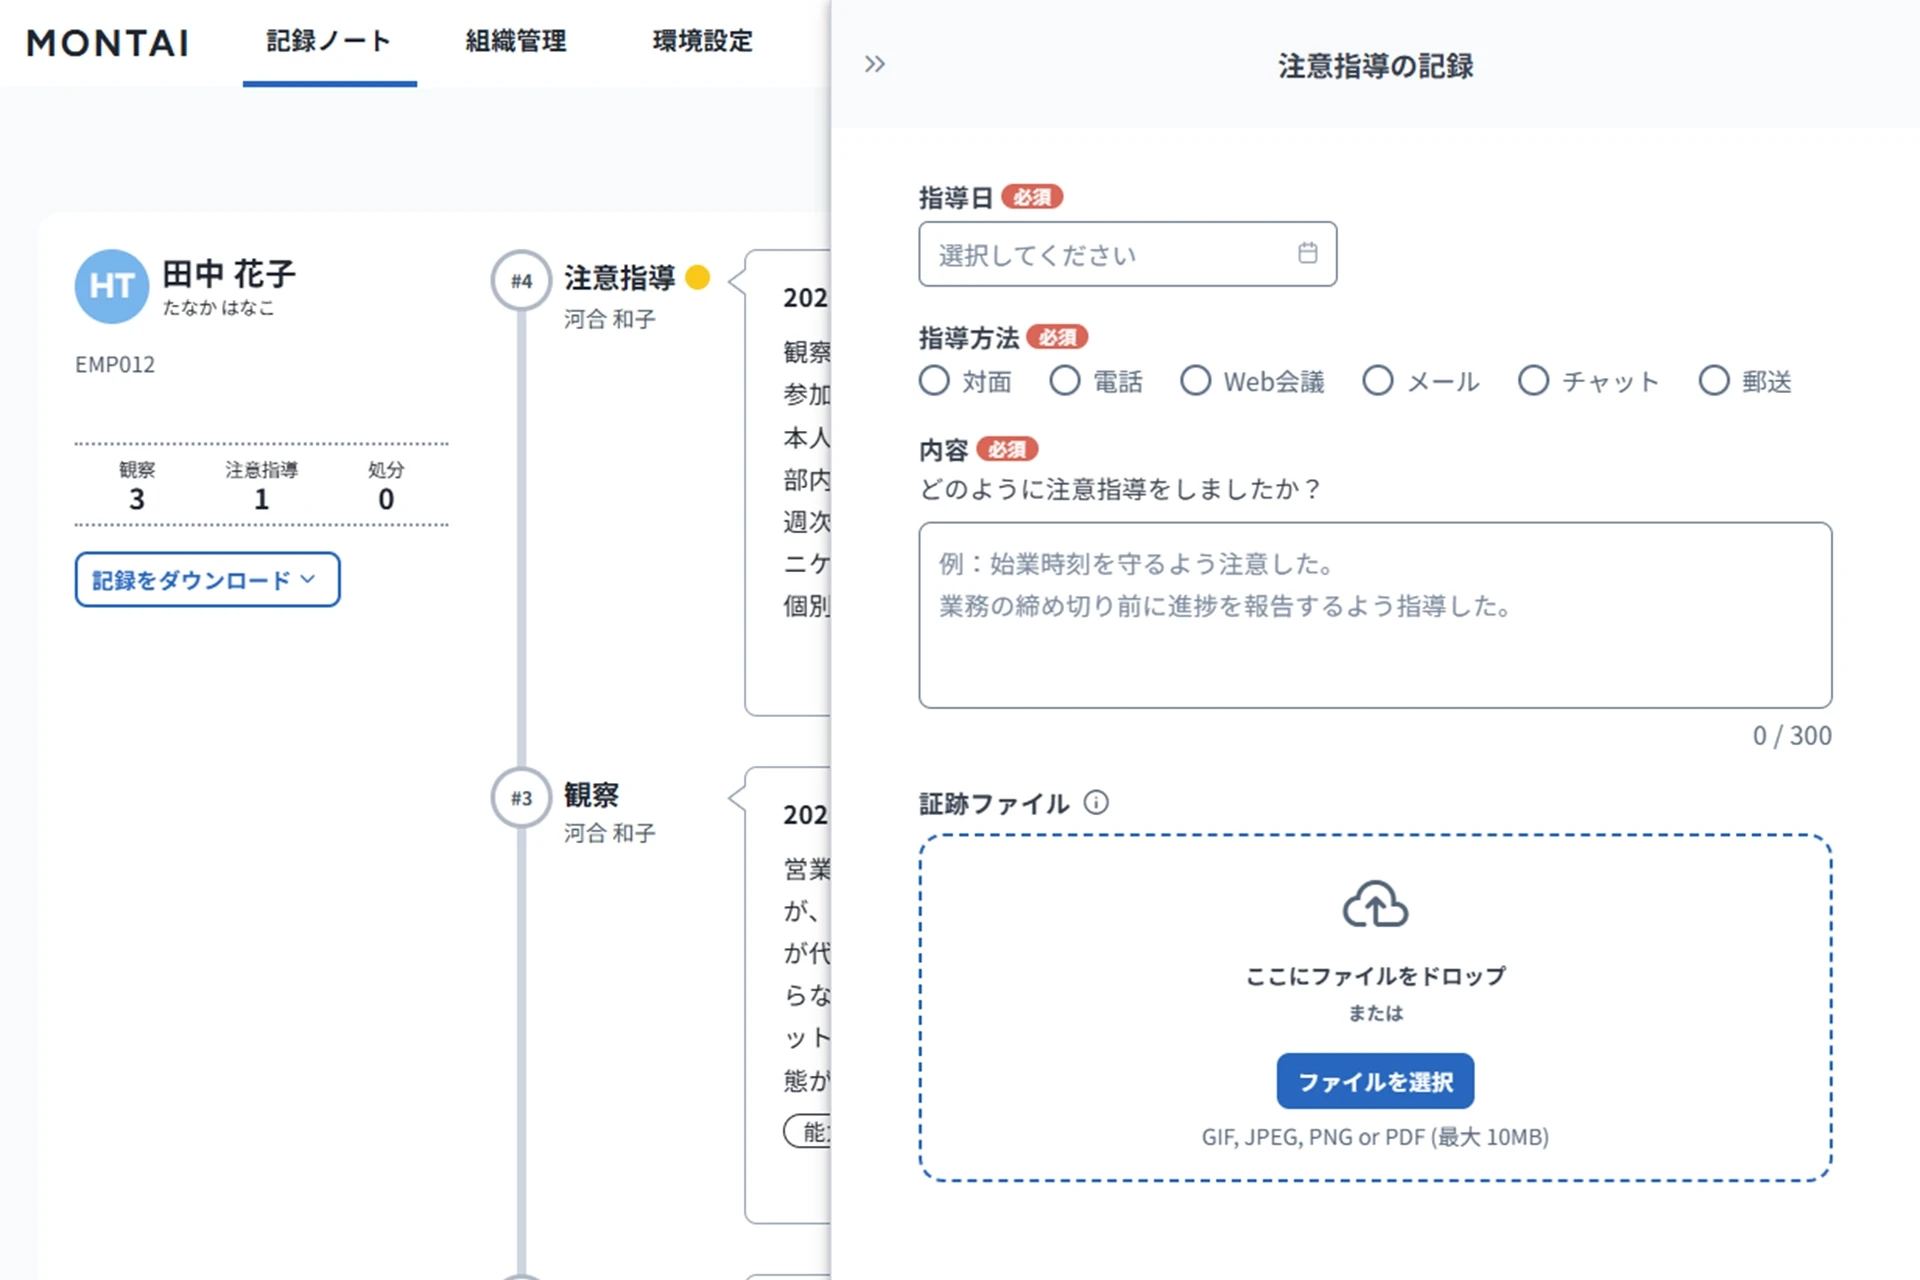
Task: Select the チャット radio option
Action: (x=1533, y=381)
